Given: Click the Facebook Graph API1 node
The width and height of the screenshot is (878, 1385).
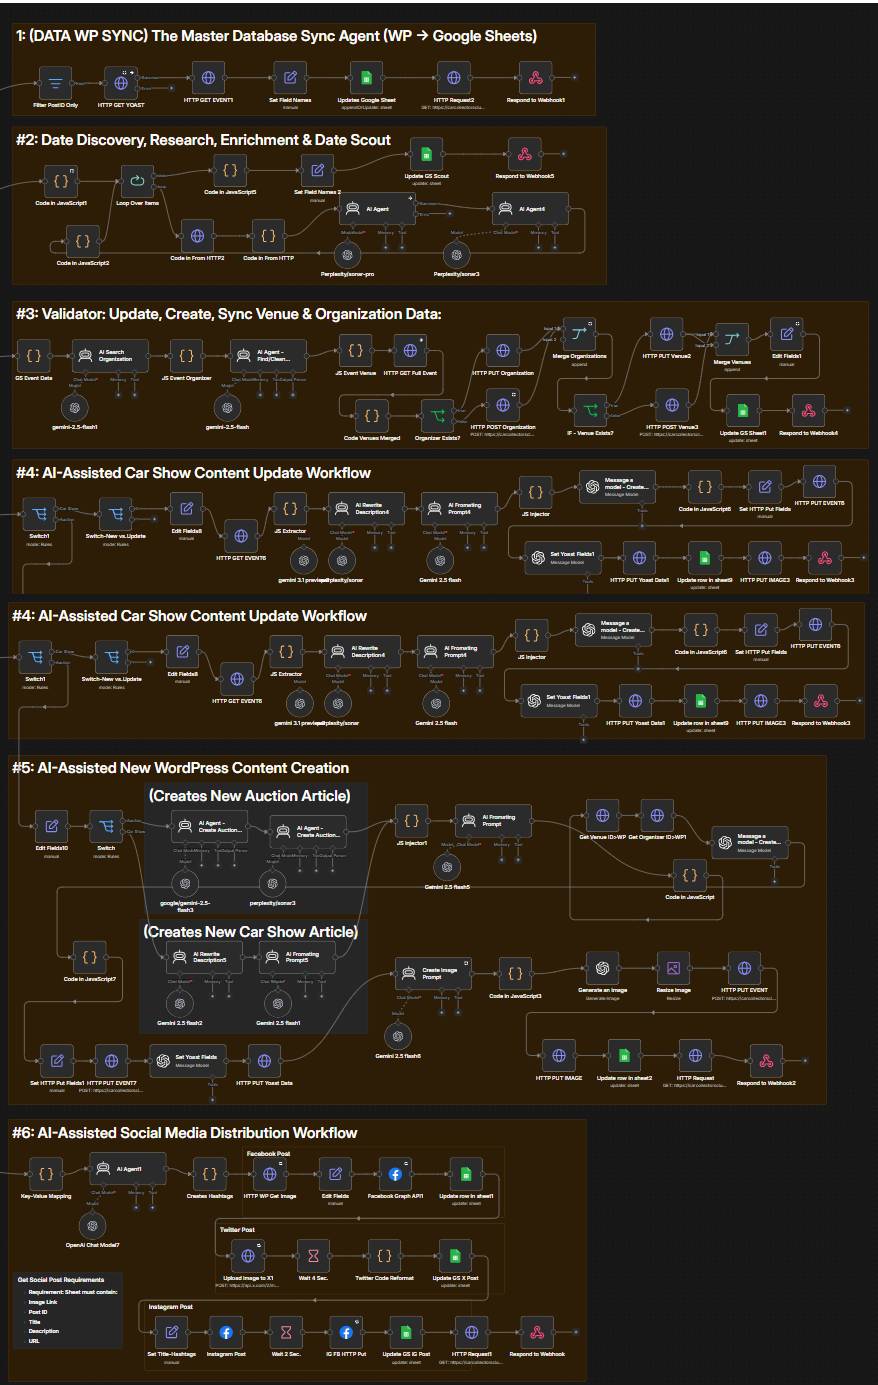Looking at the screenshot, I should pyautogui.click(x=395, y=1174).
